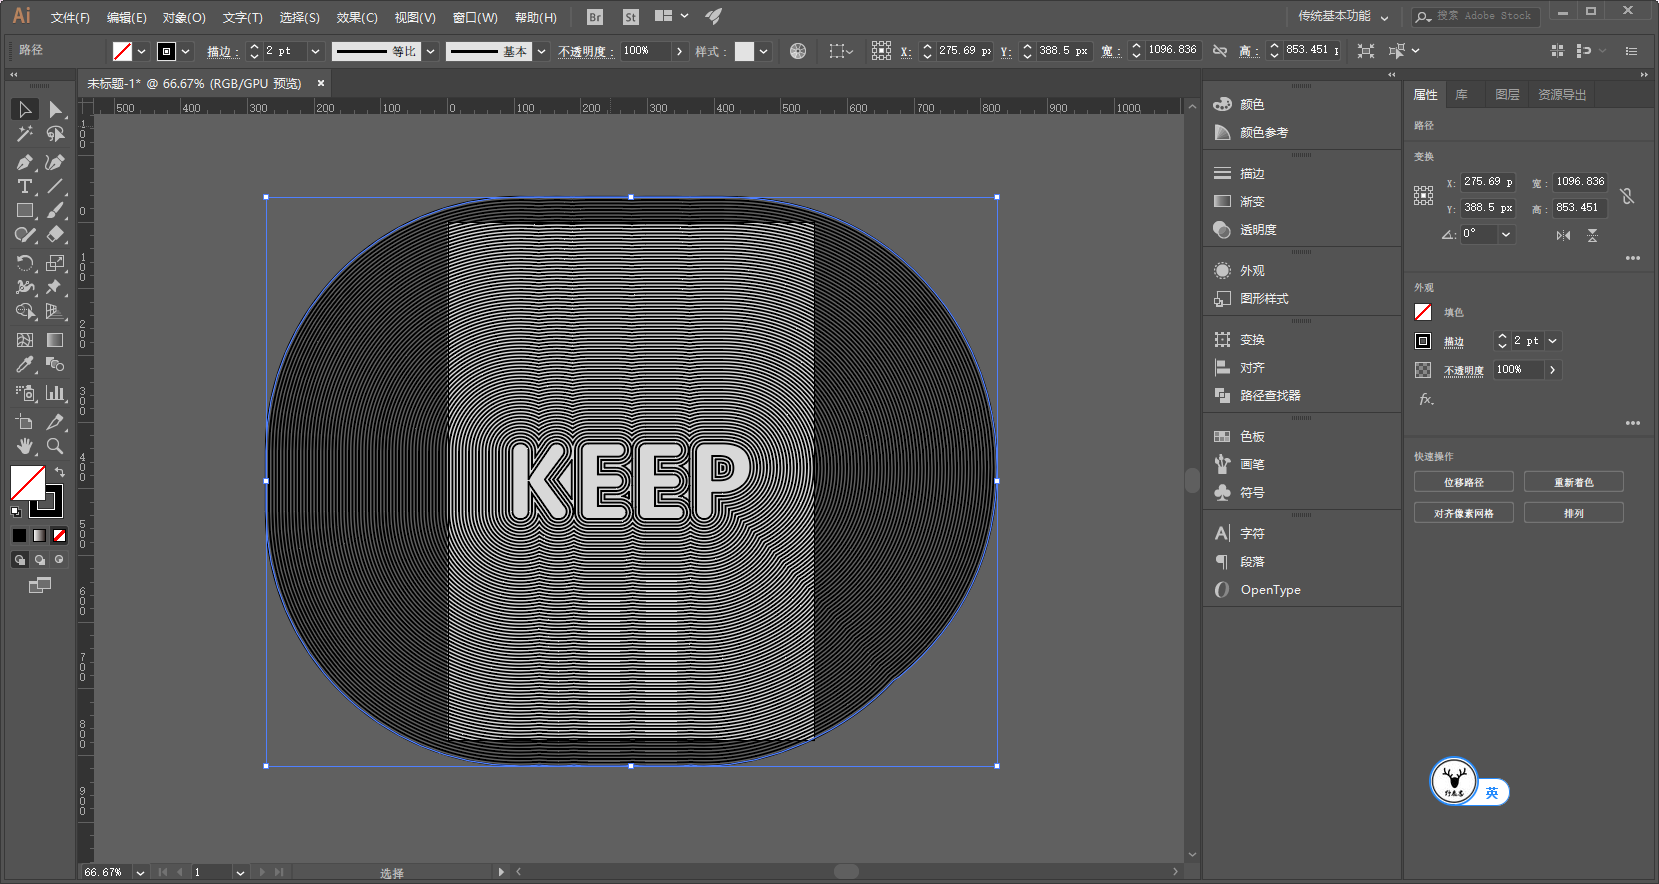Select the Line Segment tool
Image resolution: width=1659 pixels, height=884 pixels.
point(55,187)
